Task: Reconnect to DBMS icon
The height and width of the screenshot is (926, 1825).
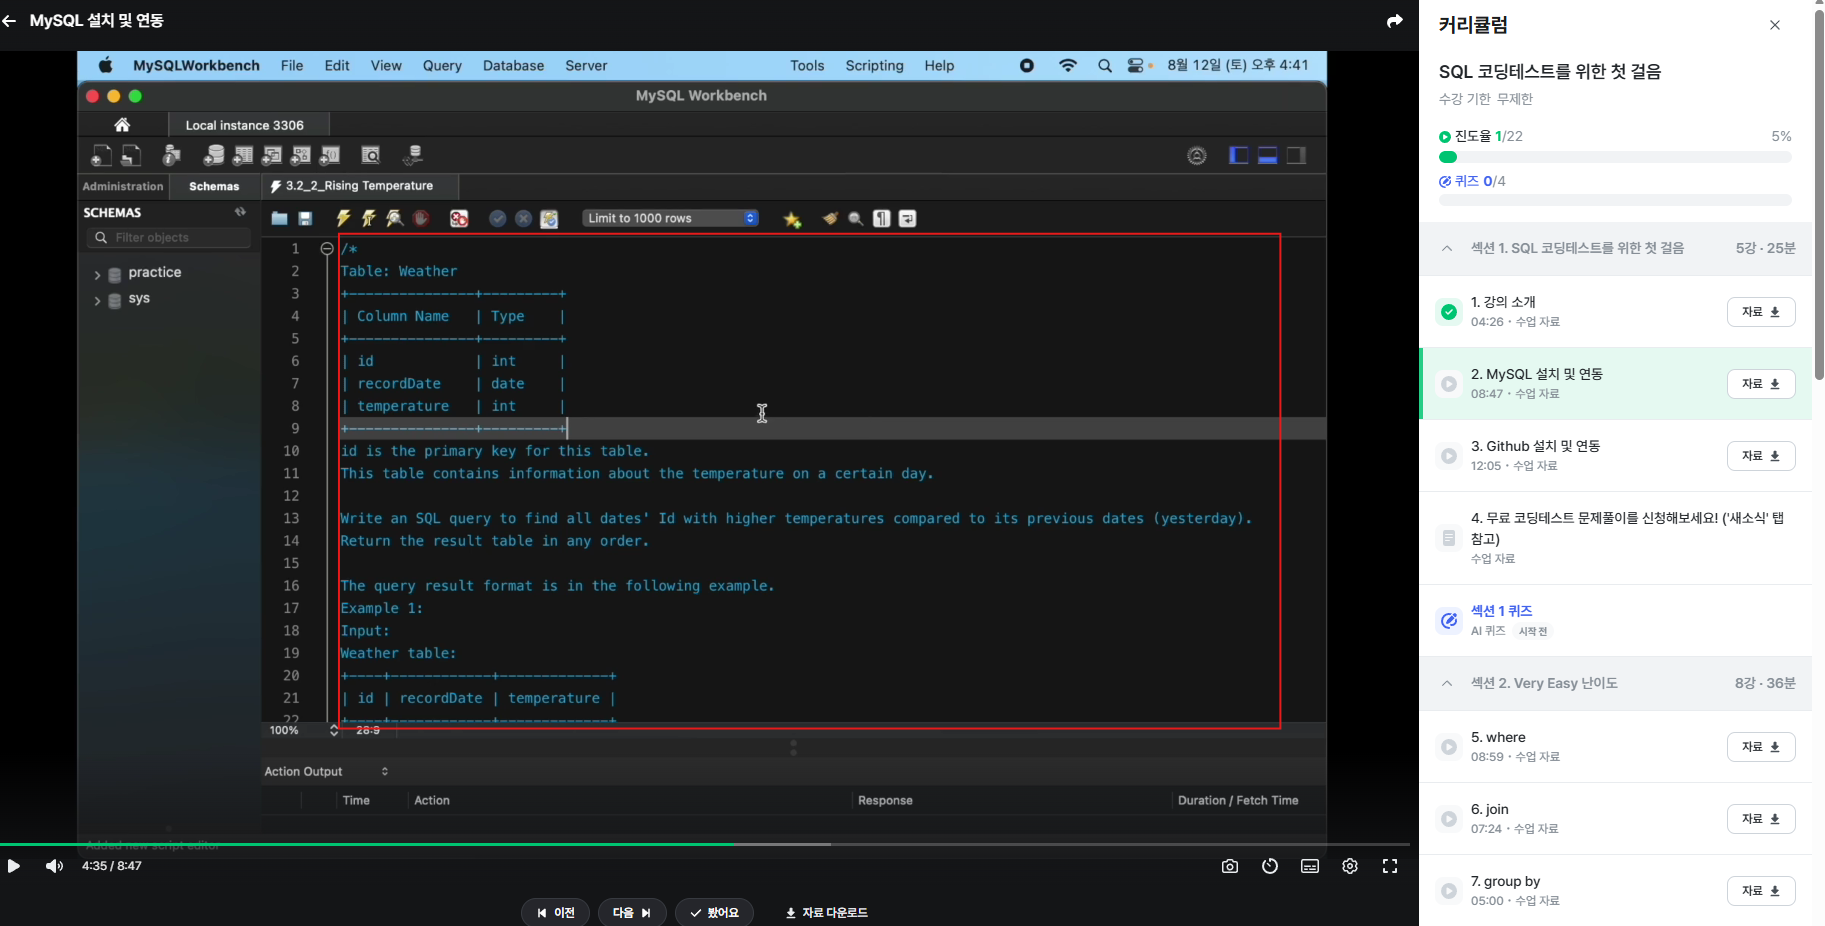Action: 413,155
